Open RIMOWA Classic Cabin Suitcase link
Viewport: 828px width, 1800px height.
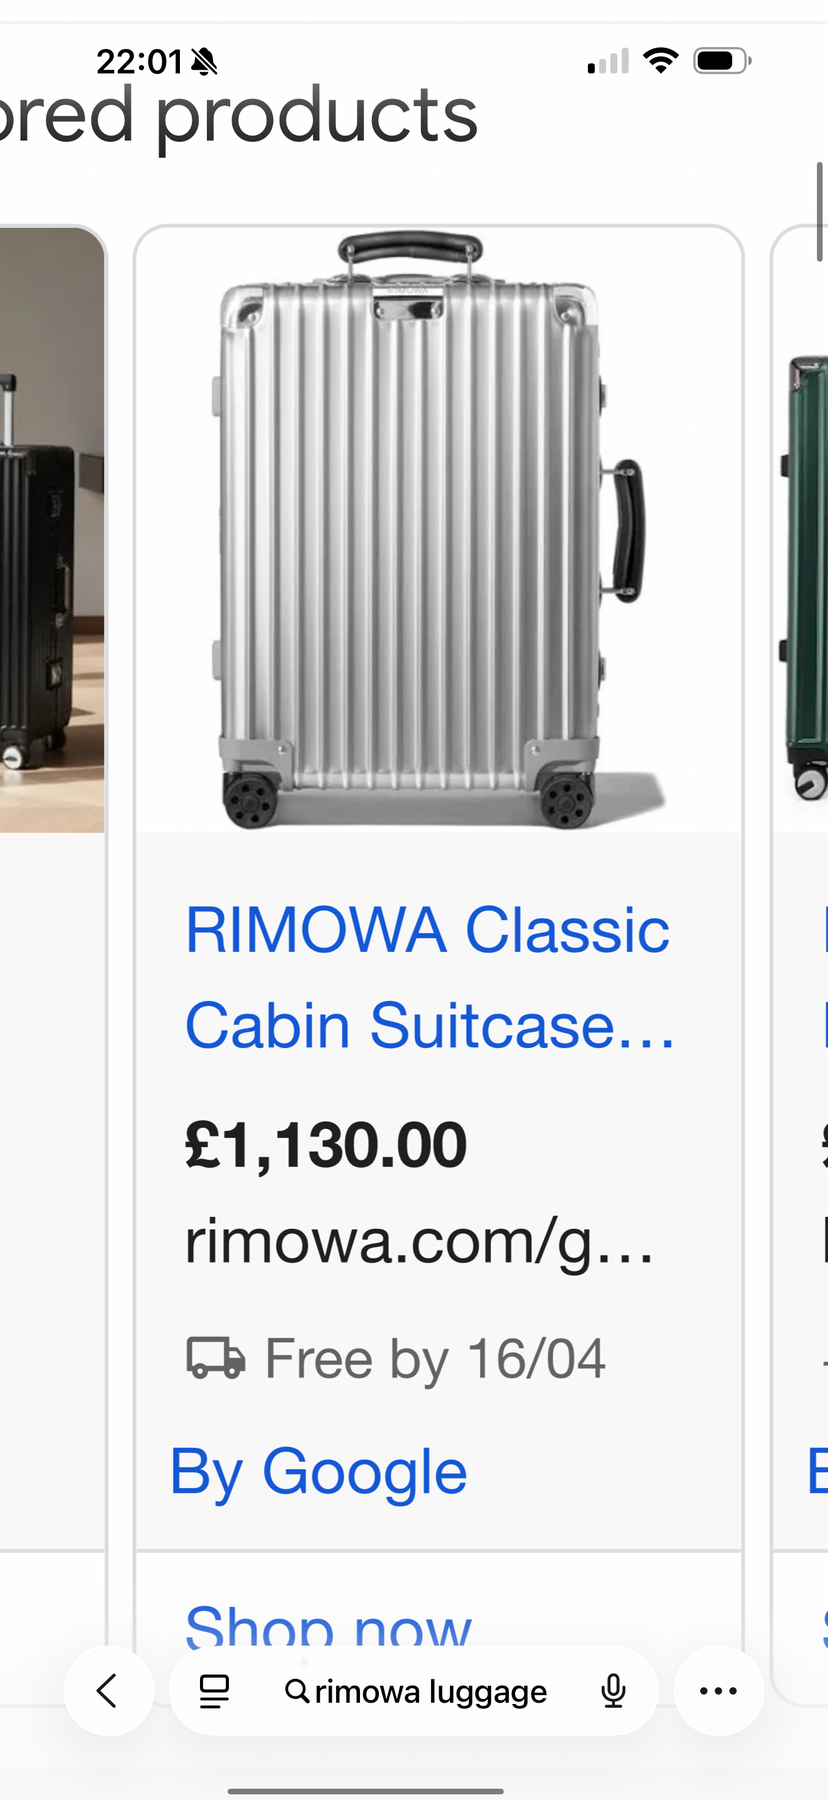(x=430, y=978)
